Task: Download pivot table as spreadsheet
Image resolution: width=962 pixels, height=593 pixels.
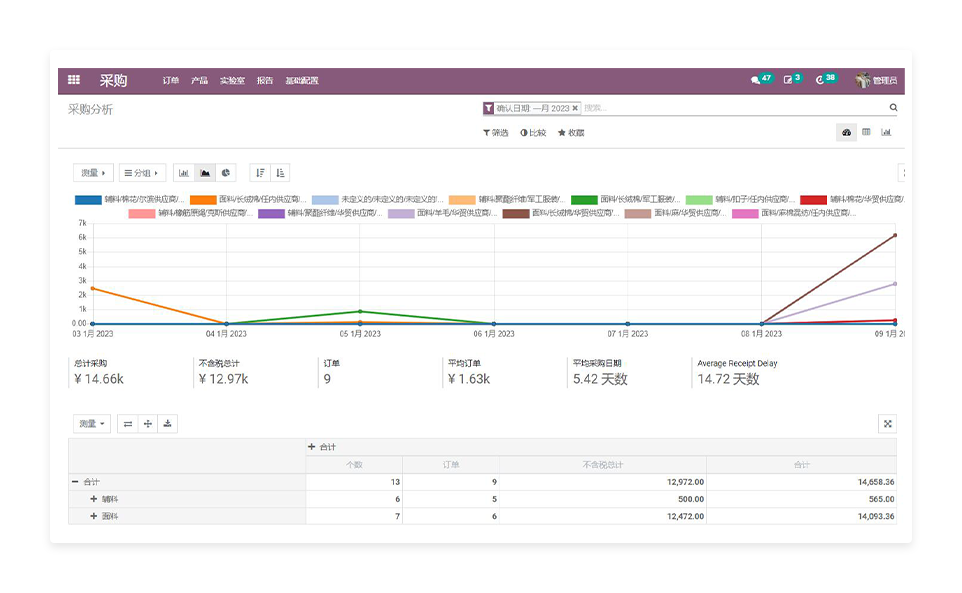Action: [x=168, y=424]
